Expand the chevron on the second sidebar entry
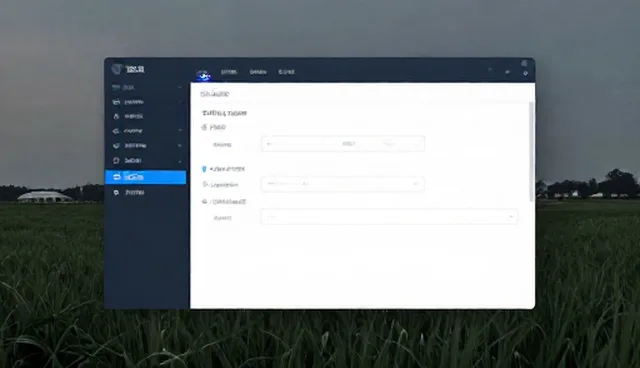The width and height of the screenshot is (640, 368). [180, 102]
